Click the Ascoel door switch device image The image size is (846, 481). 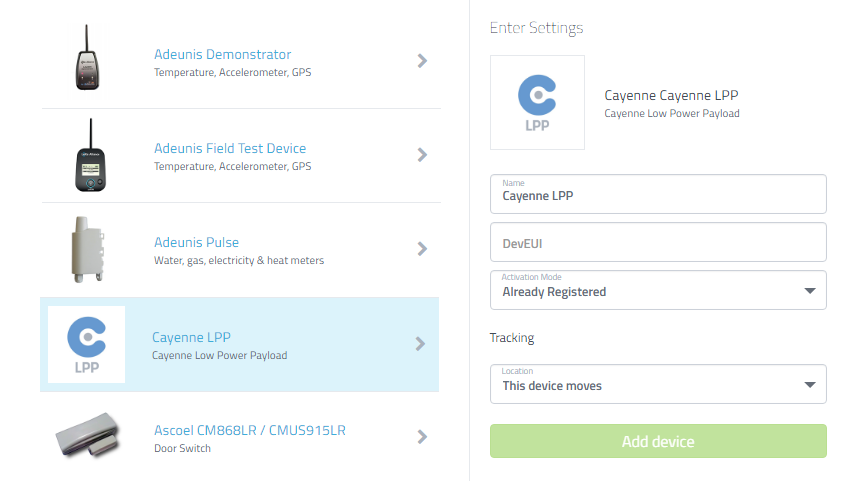pyautogui.click(x=87, y=435)
